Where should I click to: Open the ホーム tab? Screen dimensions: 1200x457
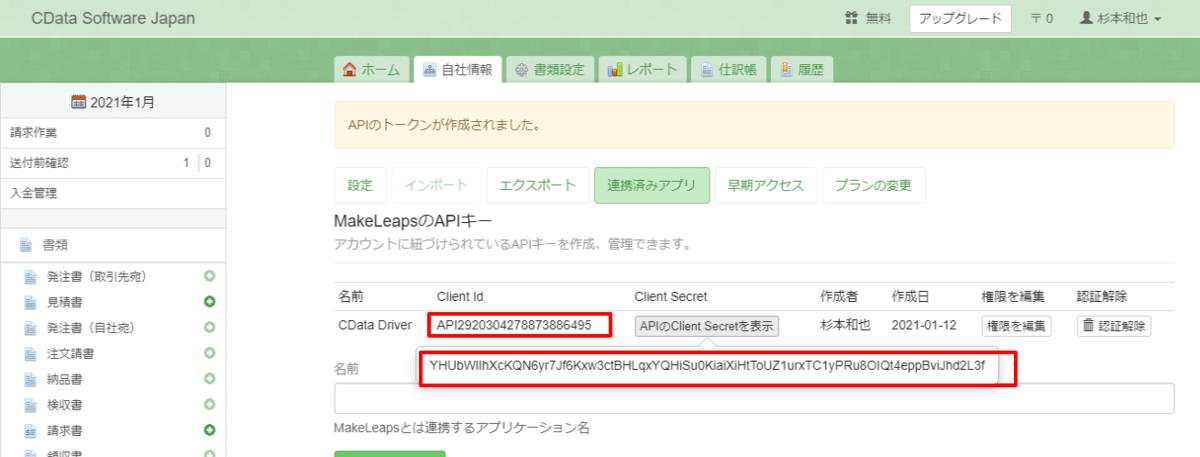pos(371,70)
